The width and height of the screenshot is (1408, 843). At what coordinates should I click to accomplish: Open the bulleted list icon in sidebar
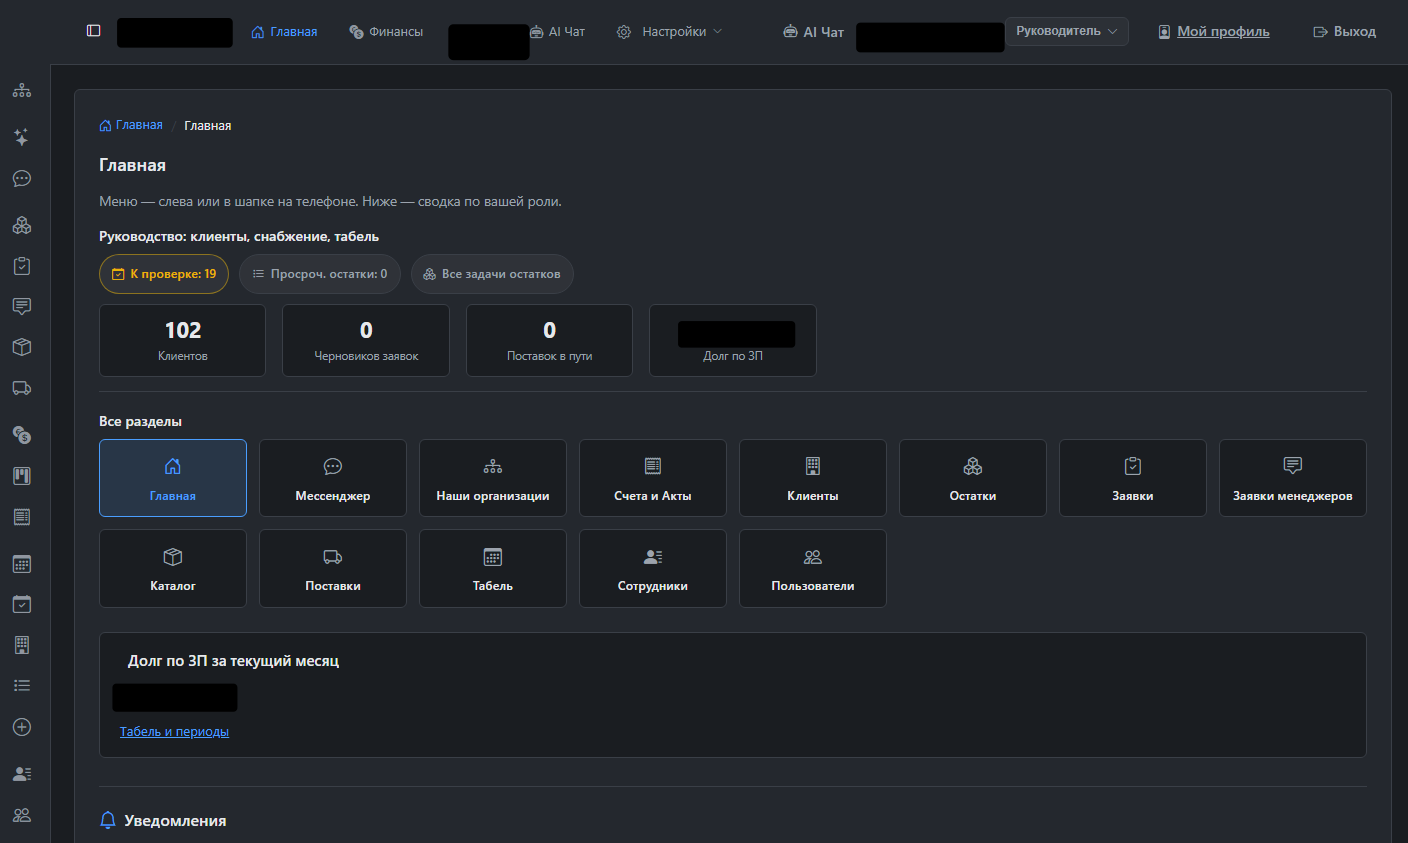point(22,686)
